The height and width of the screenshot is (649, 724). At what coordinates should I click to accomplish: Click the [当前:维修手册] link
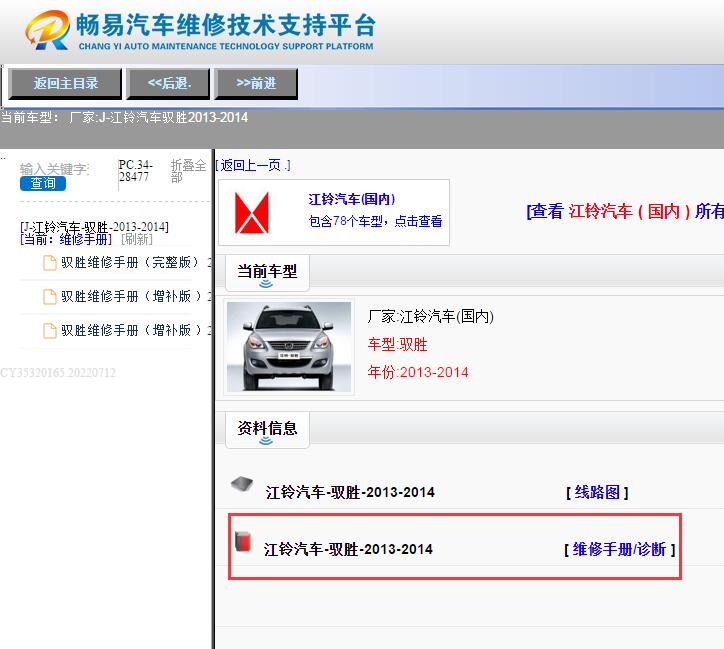coord(66,239)
